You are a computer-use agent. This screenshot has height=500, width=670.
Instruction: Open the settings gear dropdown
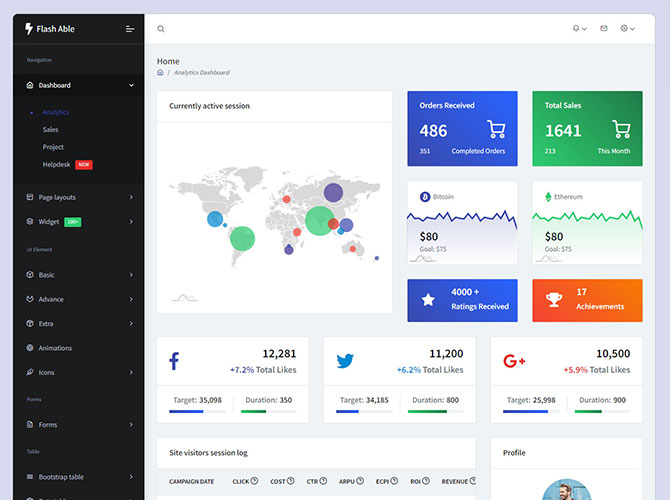pyautogui.click(x=627, y=28)
